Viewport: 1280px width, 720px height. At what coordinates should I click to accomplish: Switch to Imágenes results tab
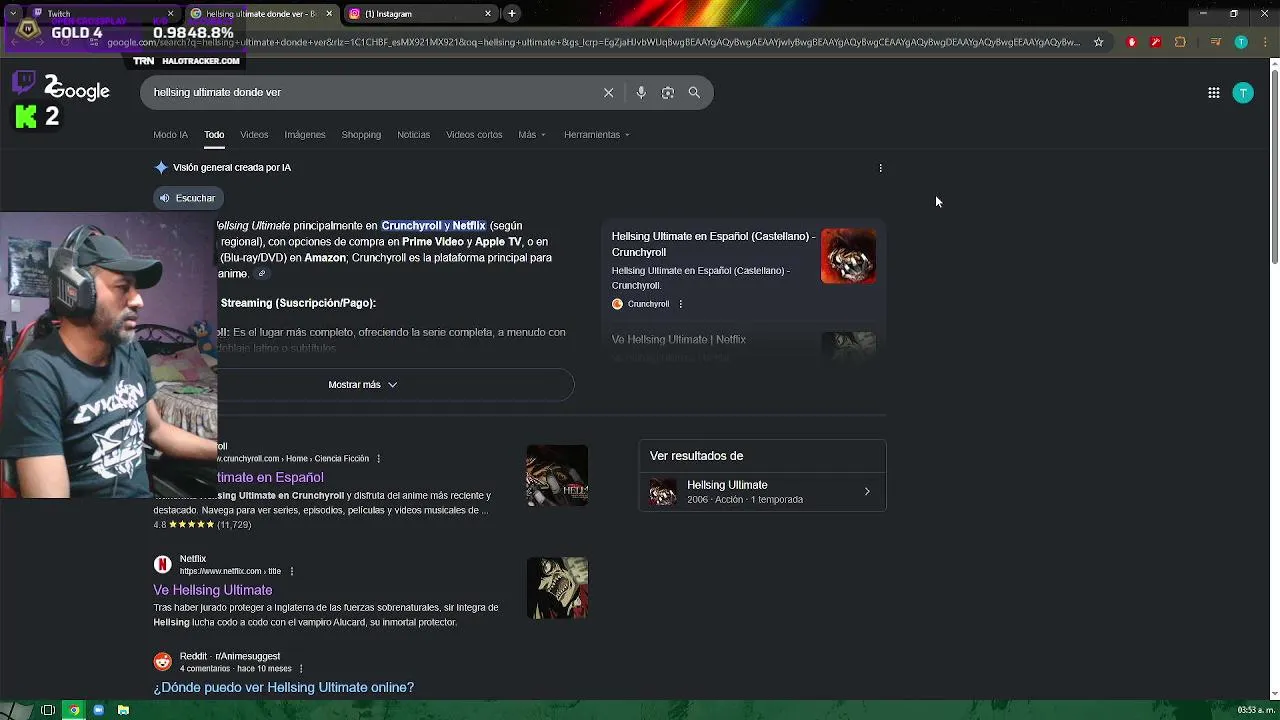305,135
